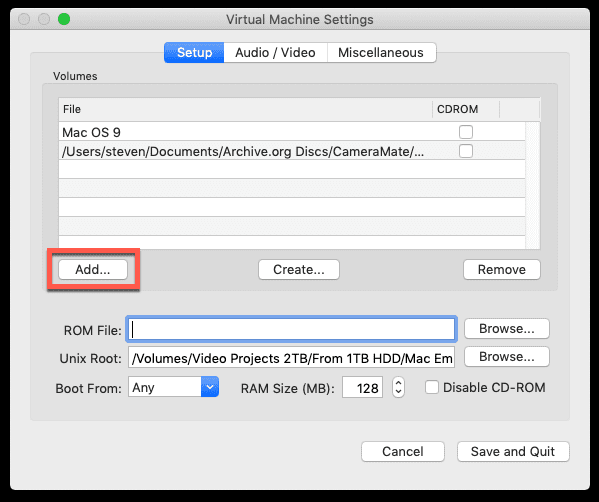
Task: Toggle CDROM checkbox for CameraMate volume
Action: pos(466,151)
